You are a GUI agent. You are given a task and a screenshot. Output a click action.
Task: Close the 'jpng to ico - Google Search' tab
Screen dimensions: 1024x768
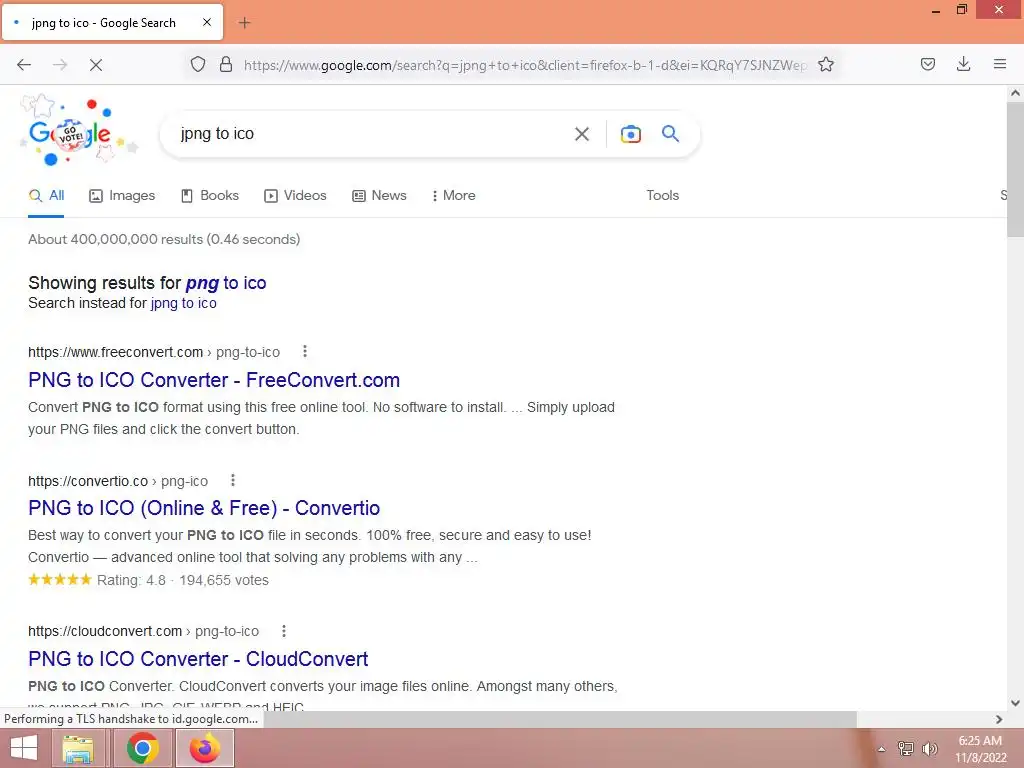click(x=207, y=22)
